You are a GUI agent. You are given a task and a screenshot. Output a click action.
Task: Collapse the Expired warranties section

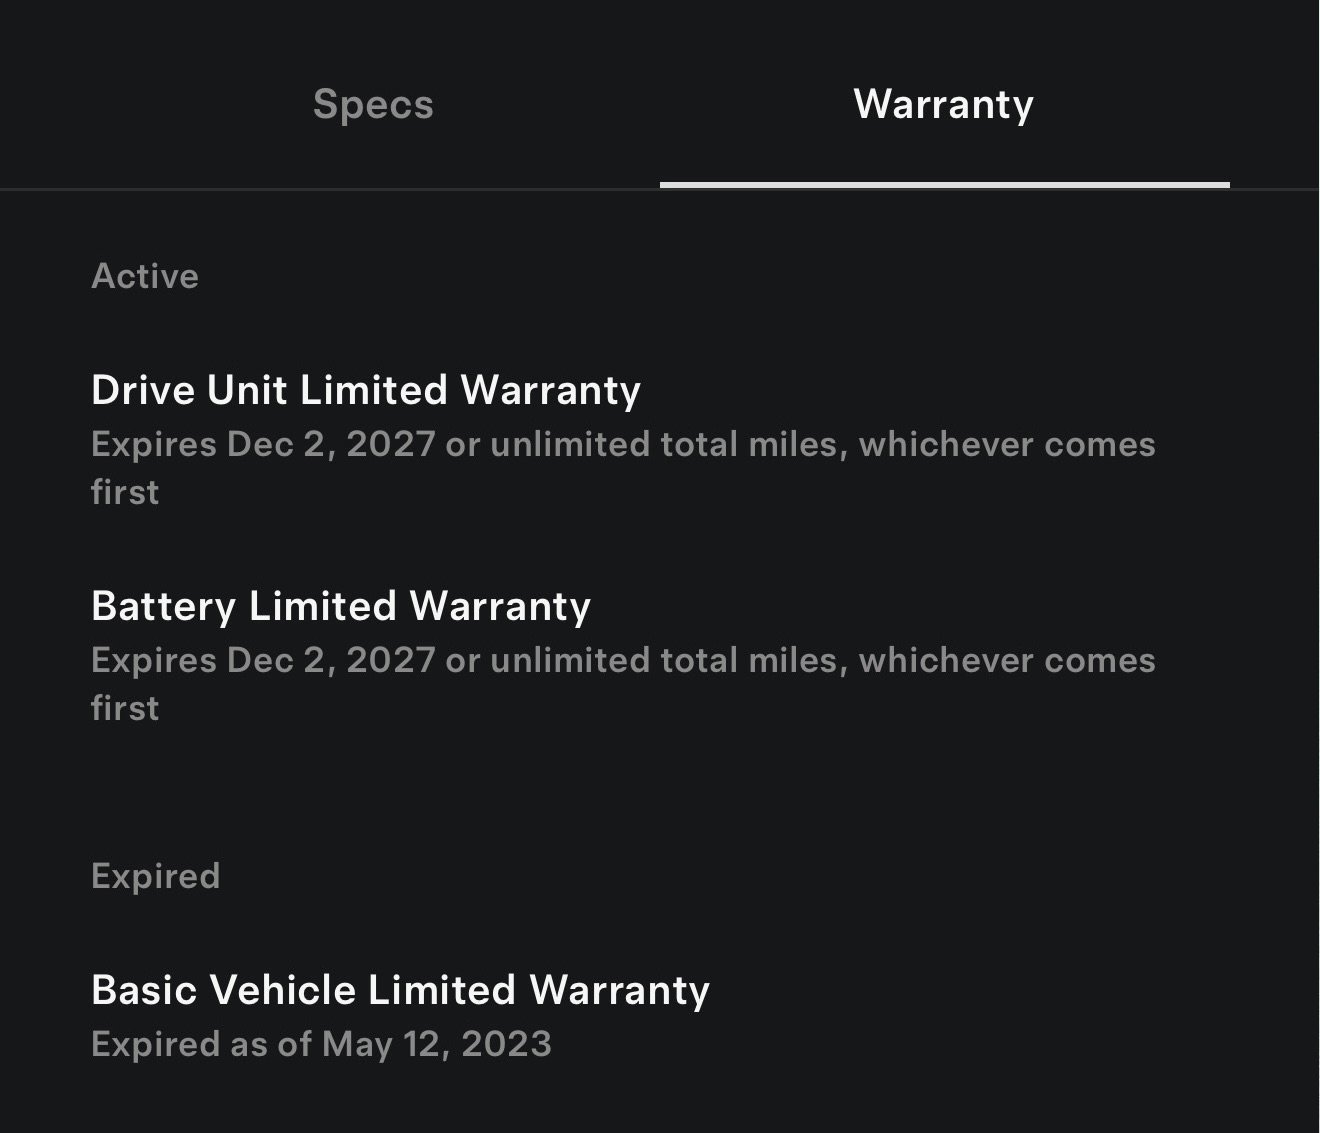pos(156,875)
